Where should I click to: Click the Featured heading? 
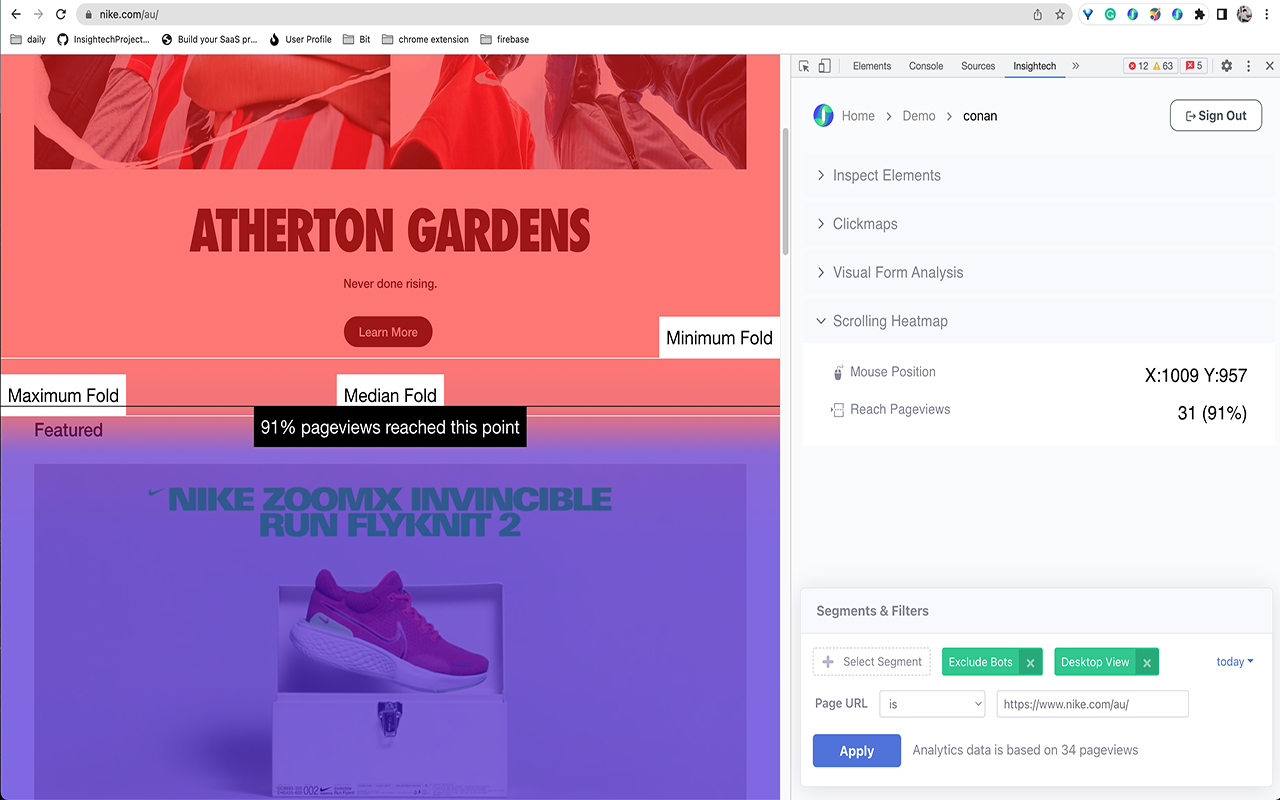68,430
